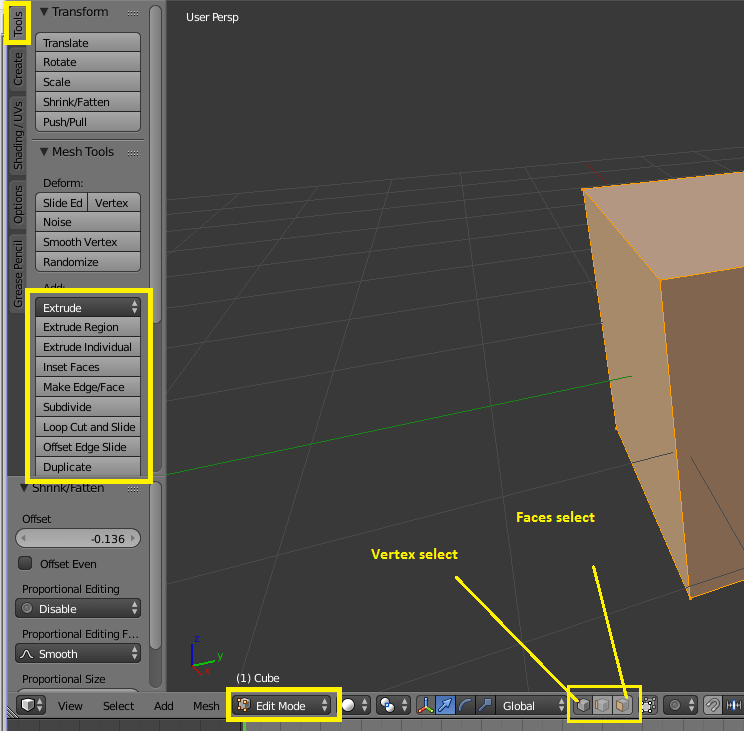Select the scale manipulator icon

(x=485, y=705)
